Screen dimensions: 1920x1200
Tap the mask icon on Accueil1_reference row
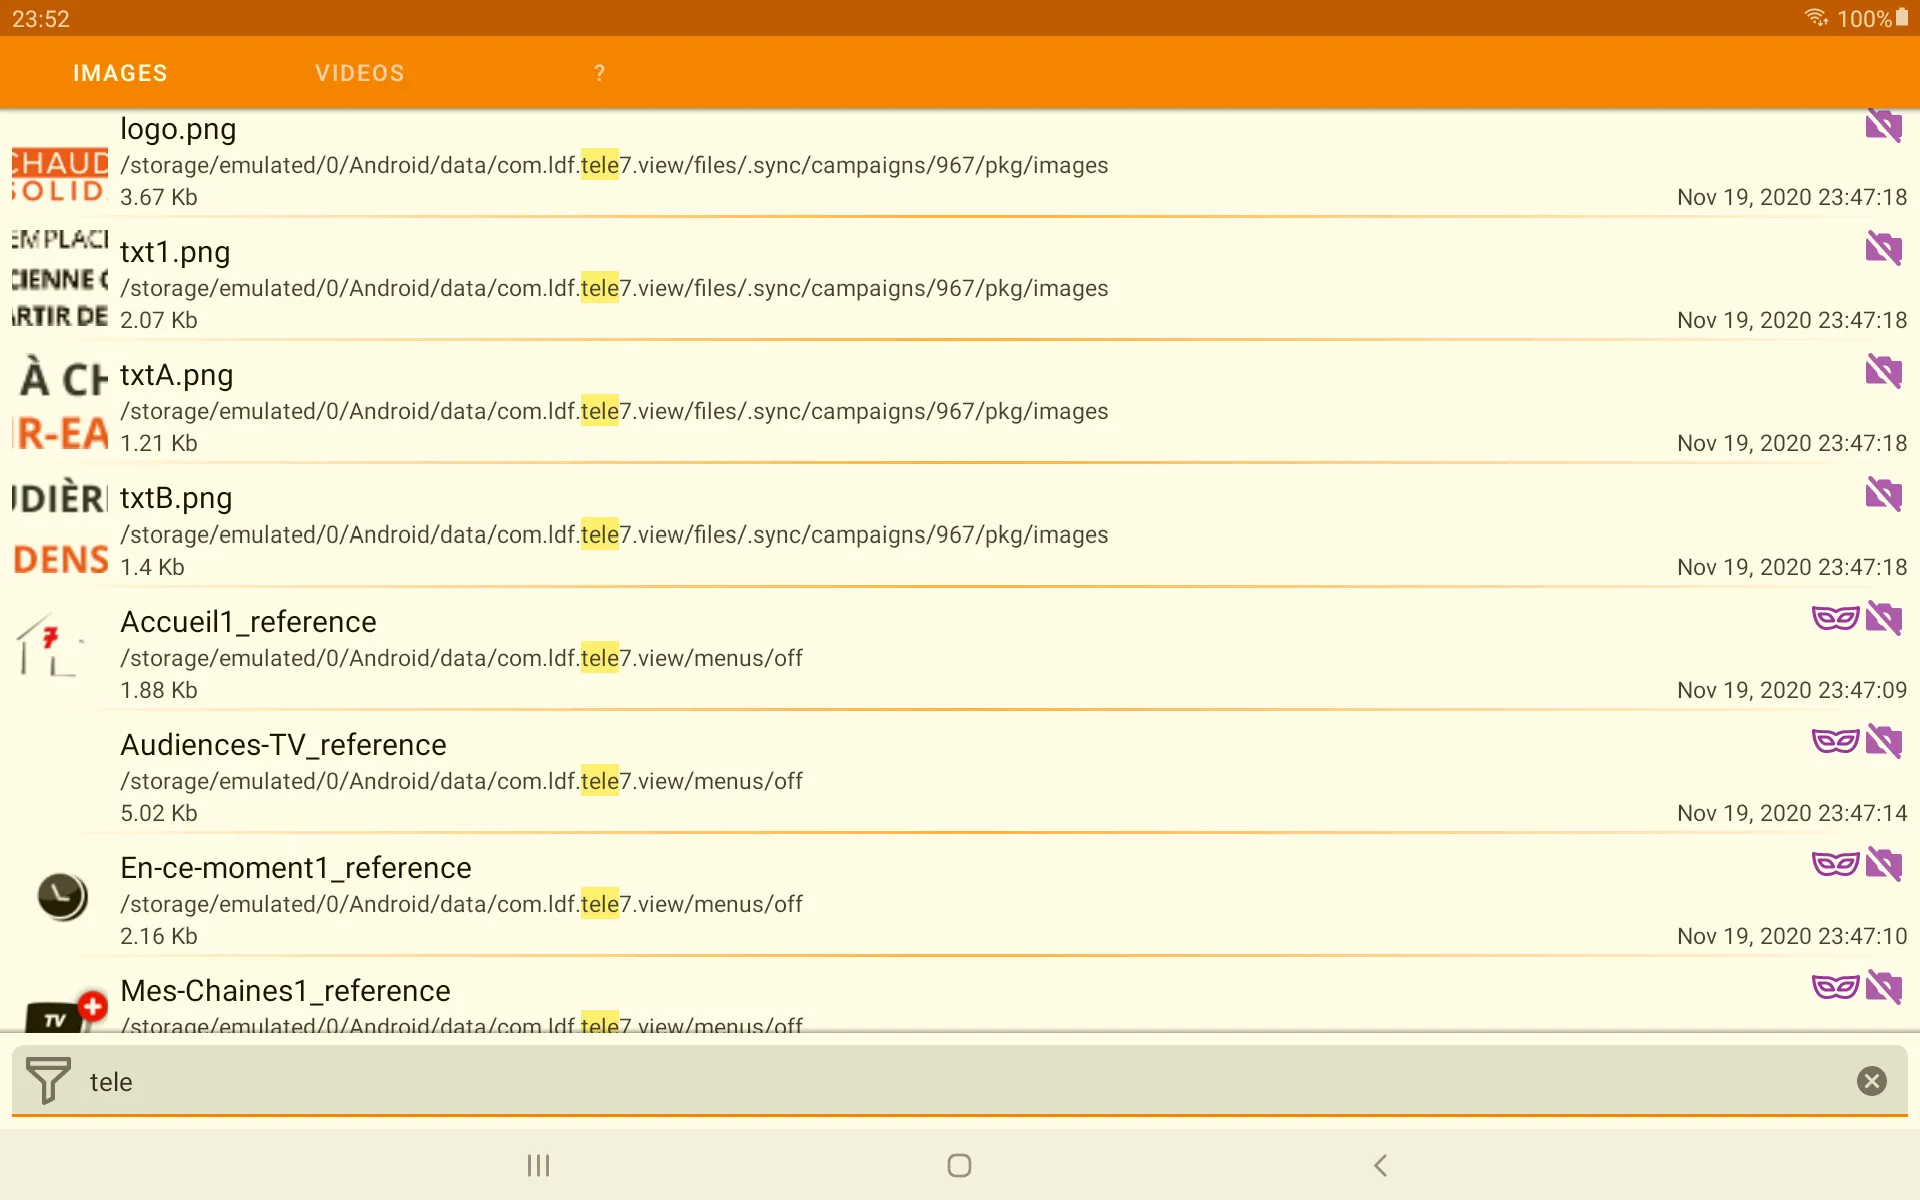click(x=1835, y=618)
